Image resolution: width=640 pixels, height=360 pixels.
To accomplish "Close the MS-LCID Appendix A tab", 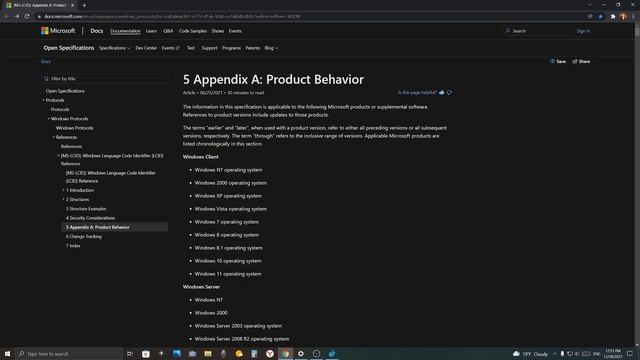I will point(72,5).
